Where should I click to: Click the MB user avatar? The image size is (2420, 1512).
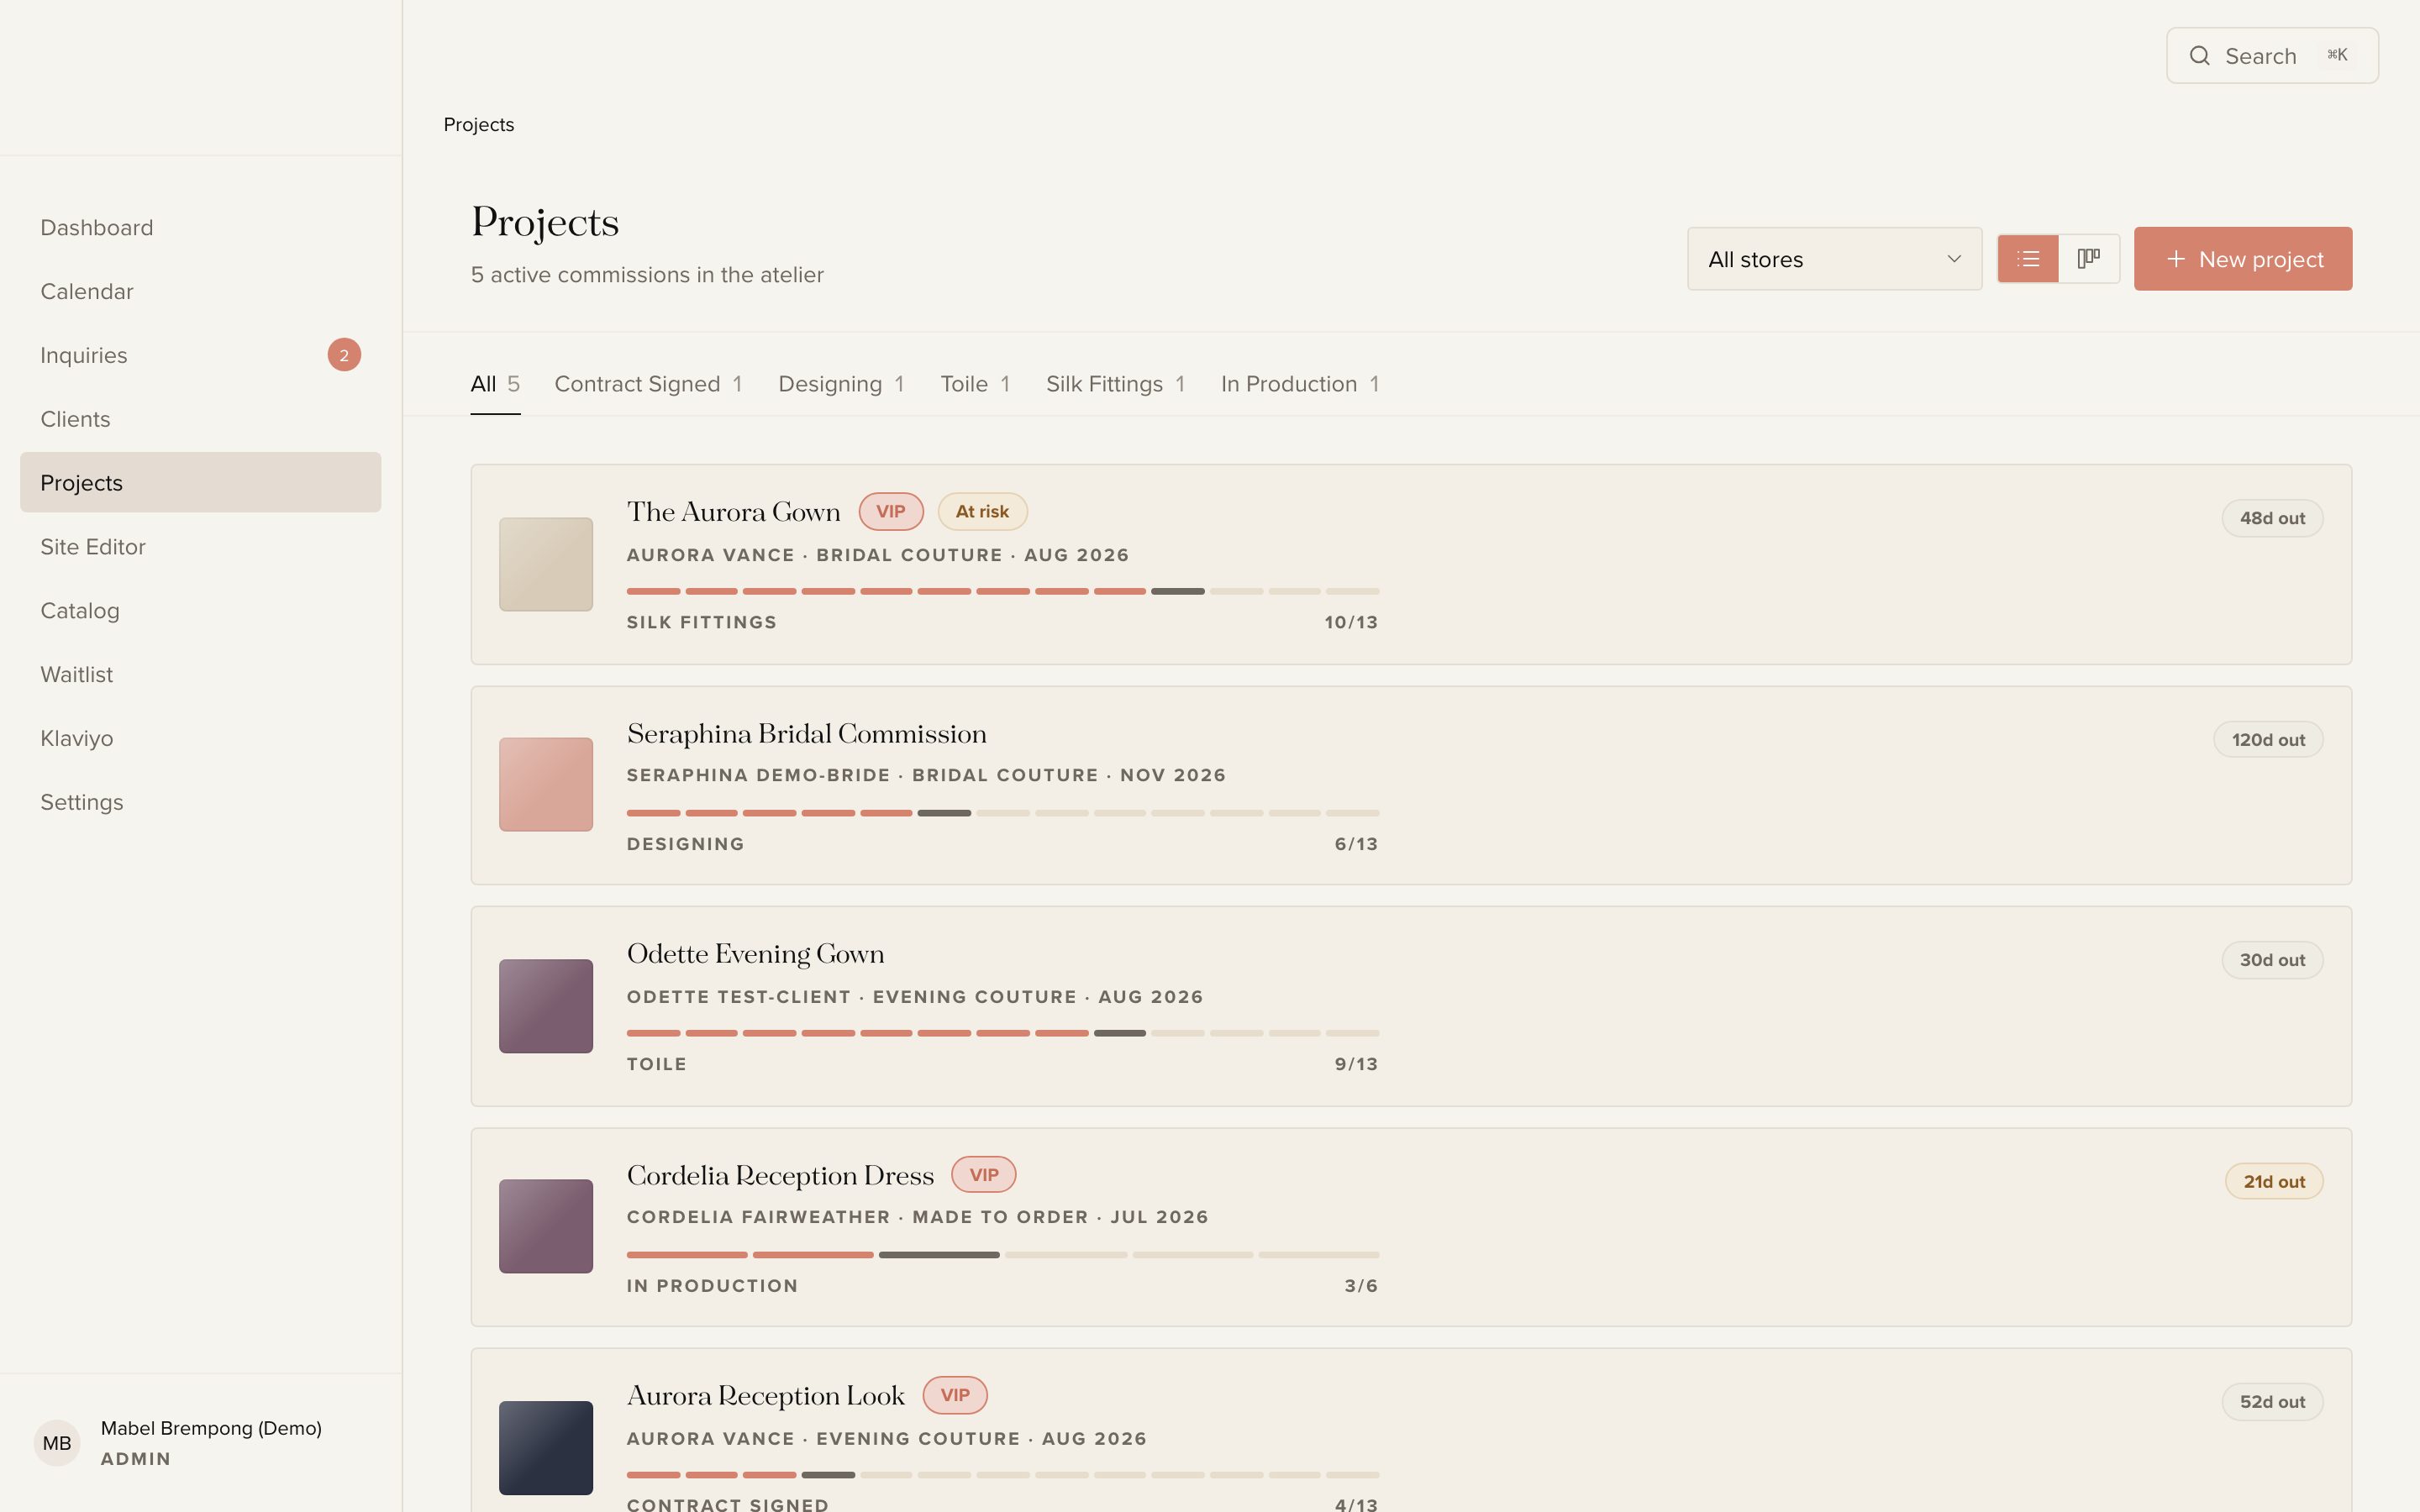click(57, 1443)
